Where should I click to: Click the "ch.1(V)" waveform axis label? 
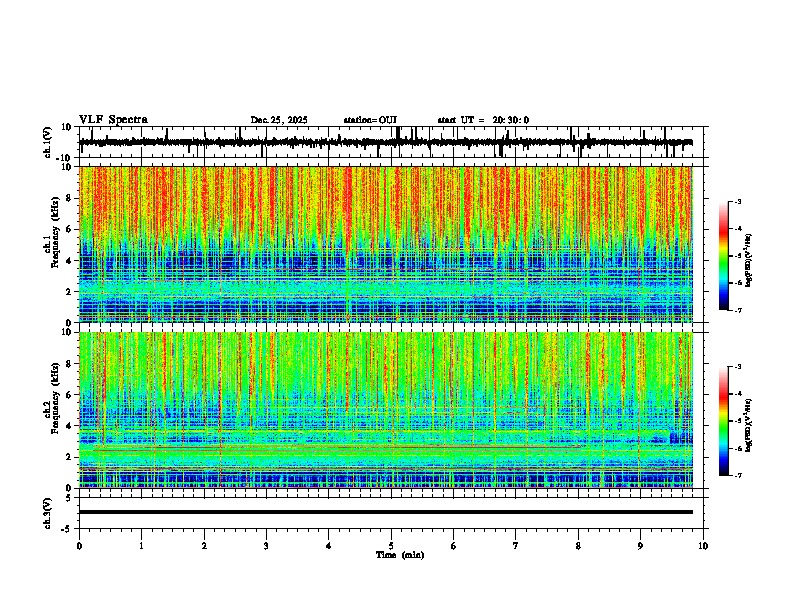click(x=47, y=142)
